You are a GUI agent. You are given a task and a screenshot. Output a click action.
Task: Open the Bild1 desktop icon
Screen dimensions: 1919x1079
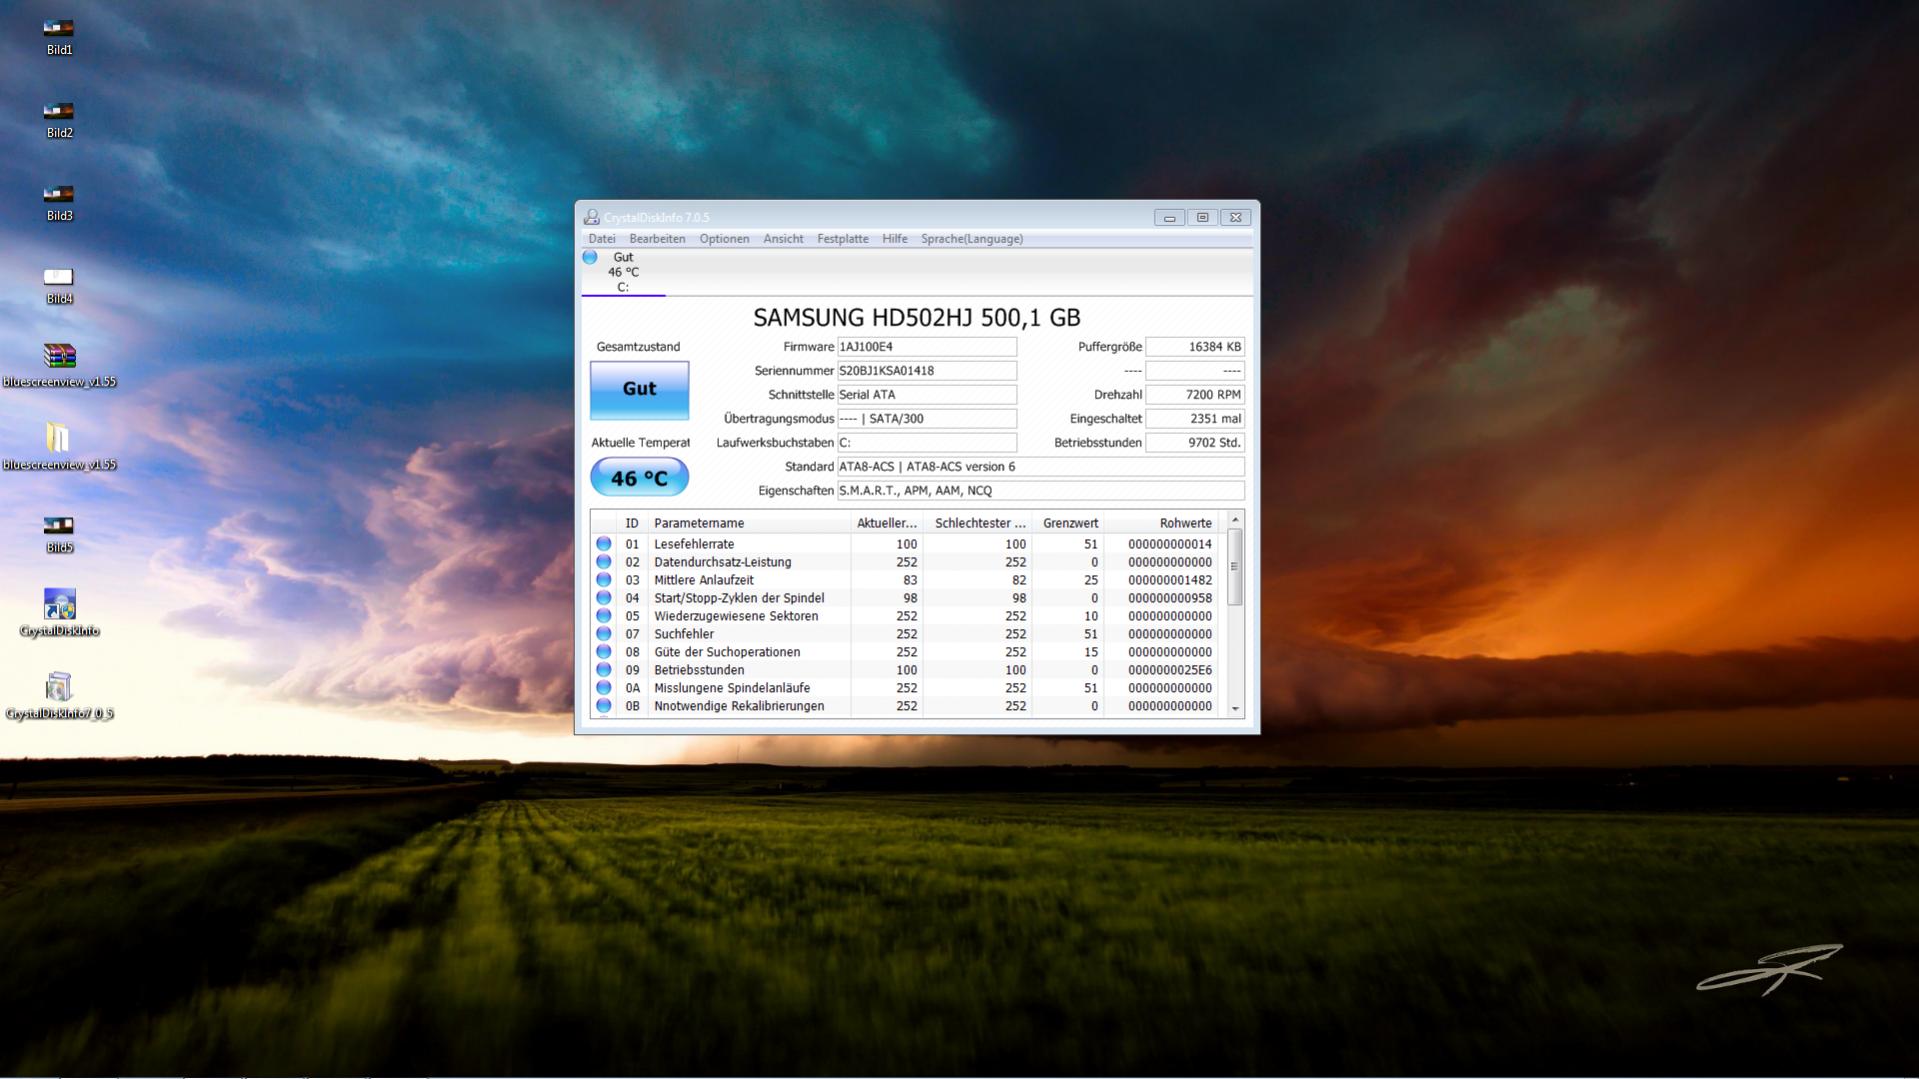(x=59, y=36)
